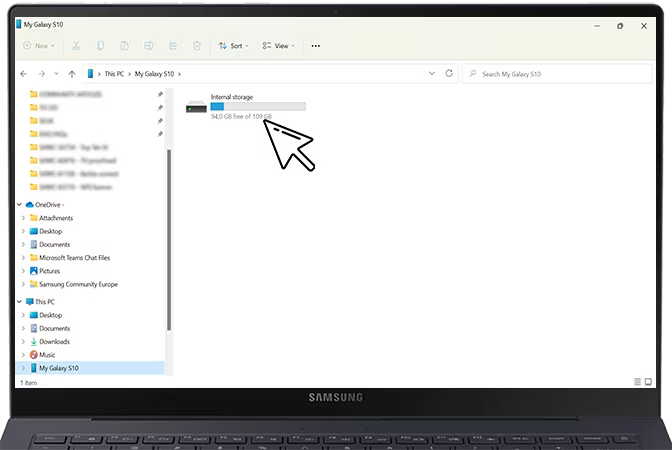This screenshot has height=450, width=672.
Task: Click My Galaxy S10 in the address path
Action: [x=154, y=74]
